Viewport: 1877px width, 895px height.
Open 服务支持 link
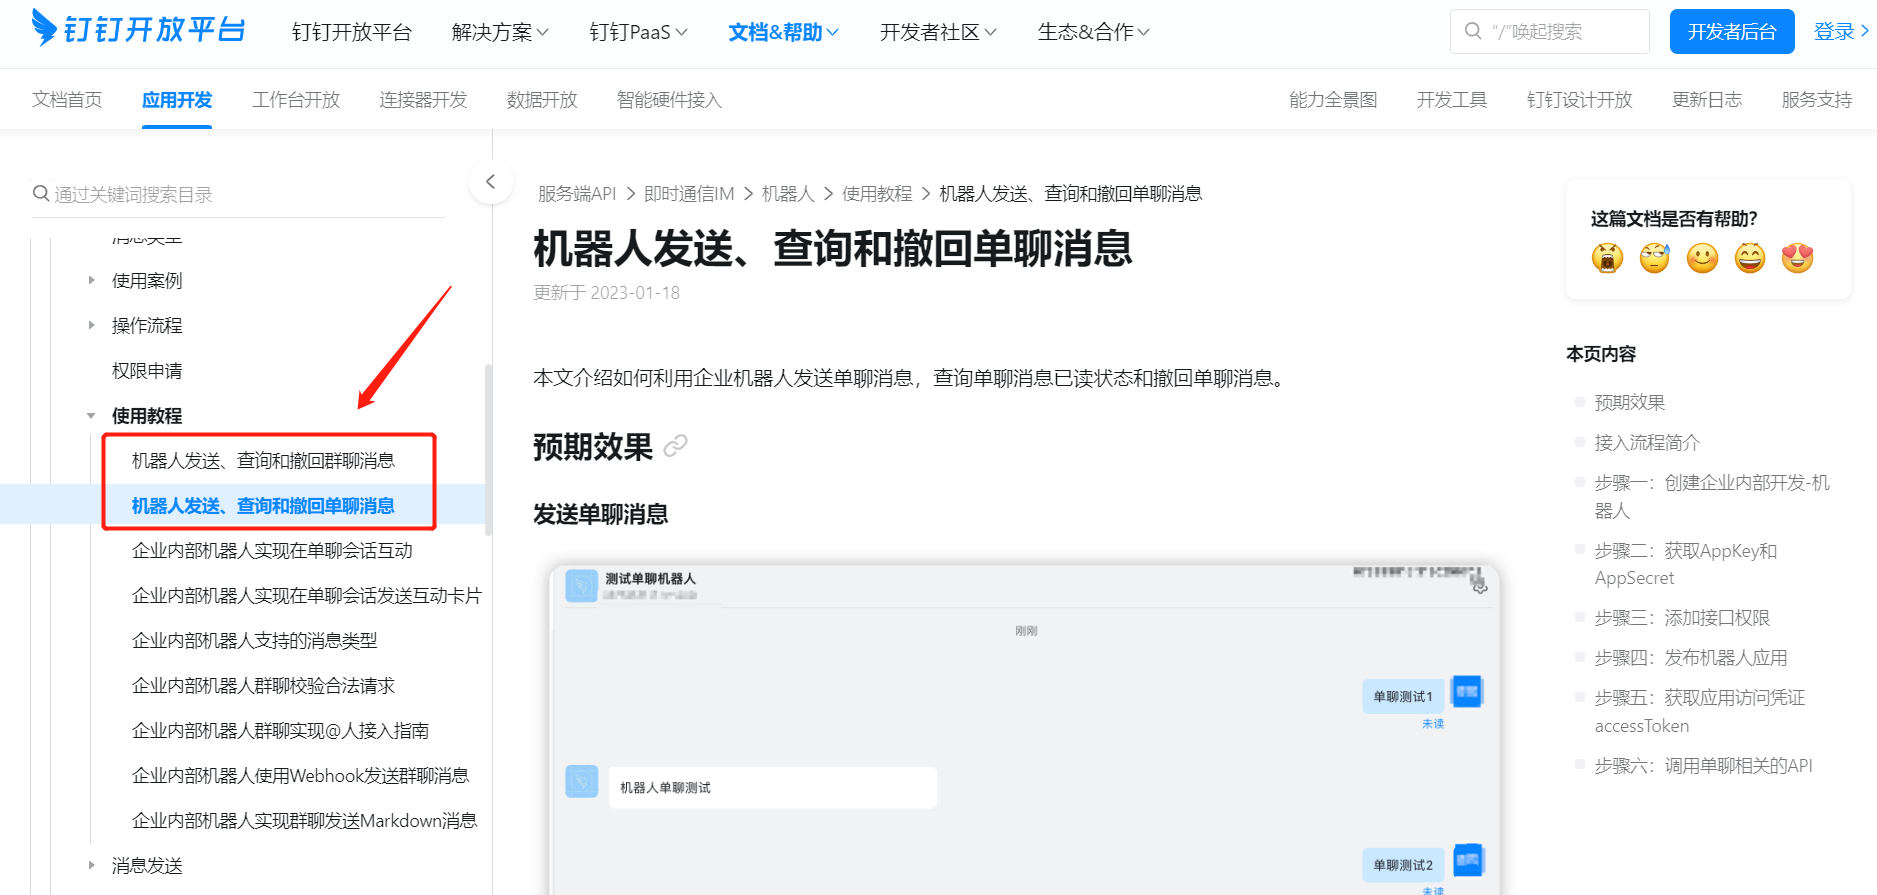click(x=1817, y=99)
